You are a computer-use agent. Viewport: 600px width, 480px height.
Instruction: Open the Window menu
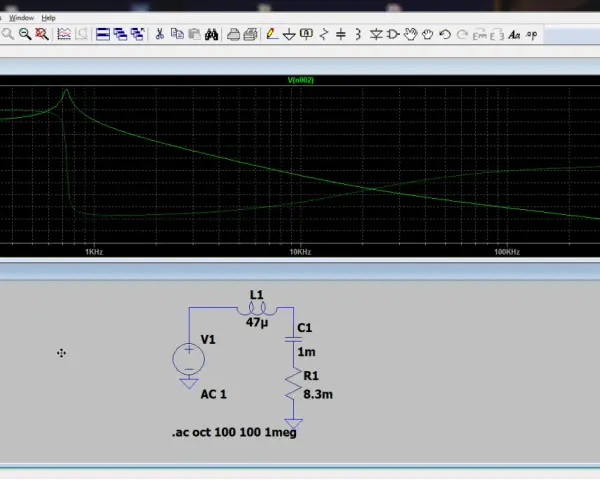point(21,18)
